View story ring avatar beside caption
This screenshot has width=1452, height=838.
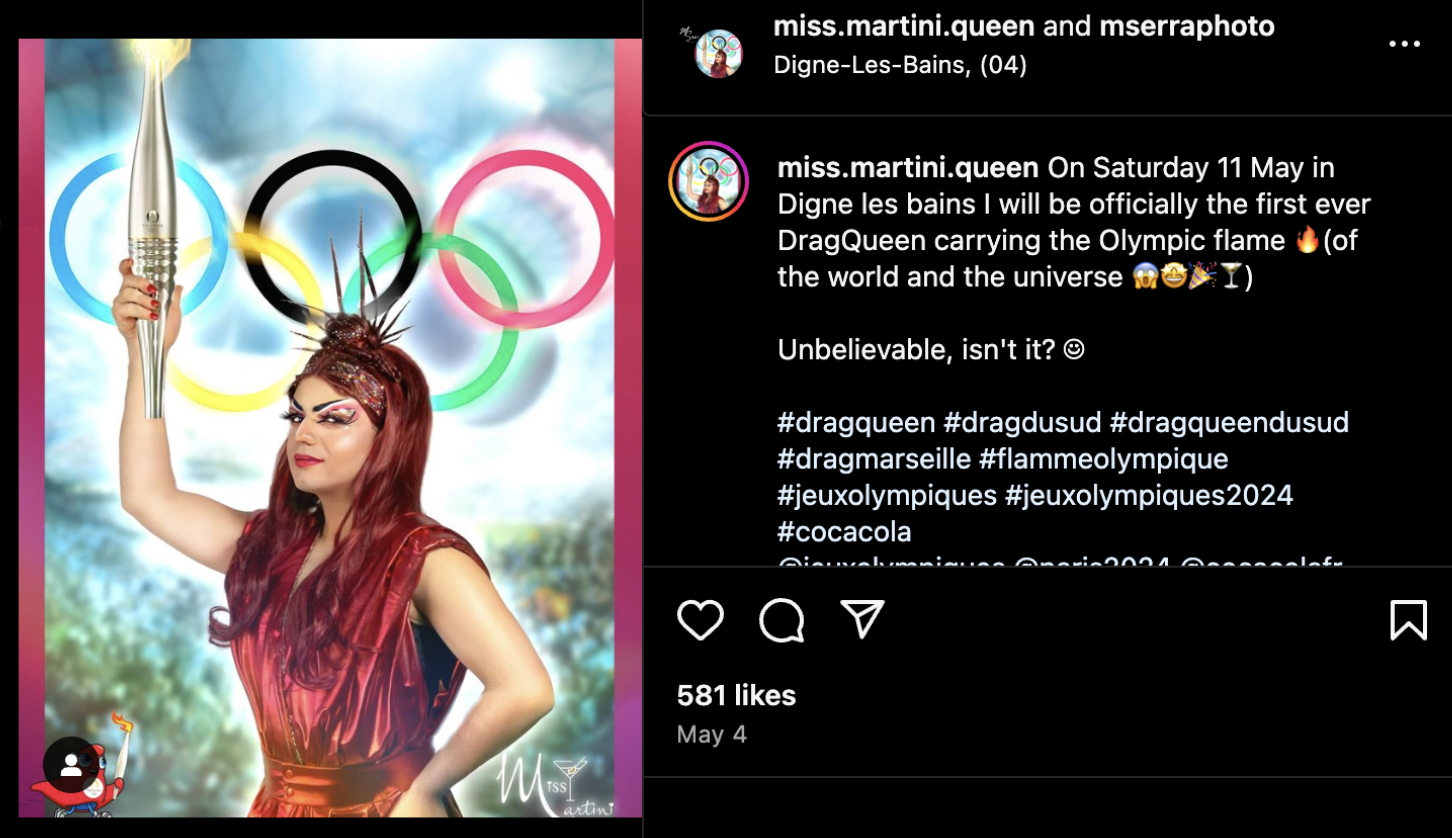[708, 181]
